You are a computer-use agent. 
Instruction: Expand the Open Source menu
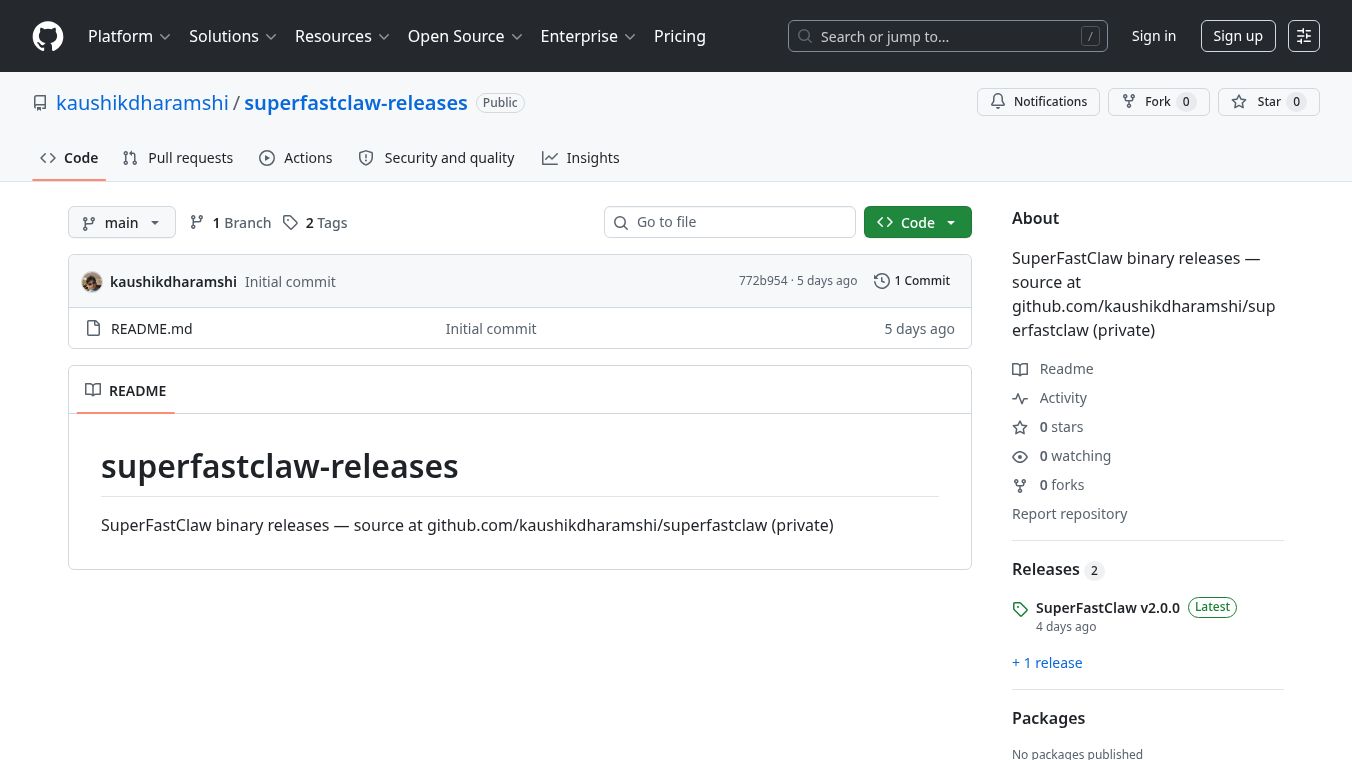(x=465, y=36)
